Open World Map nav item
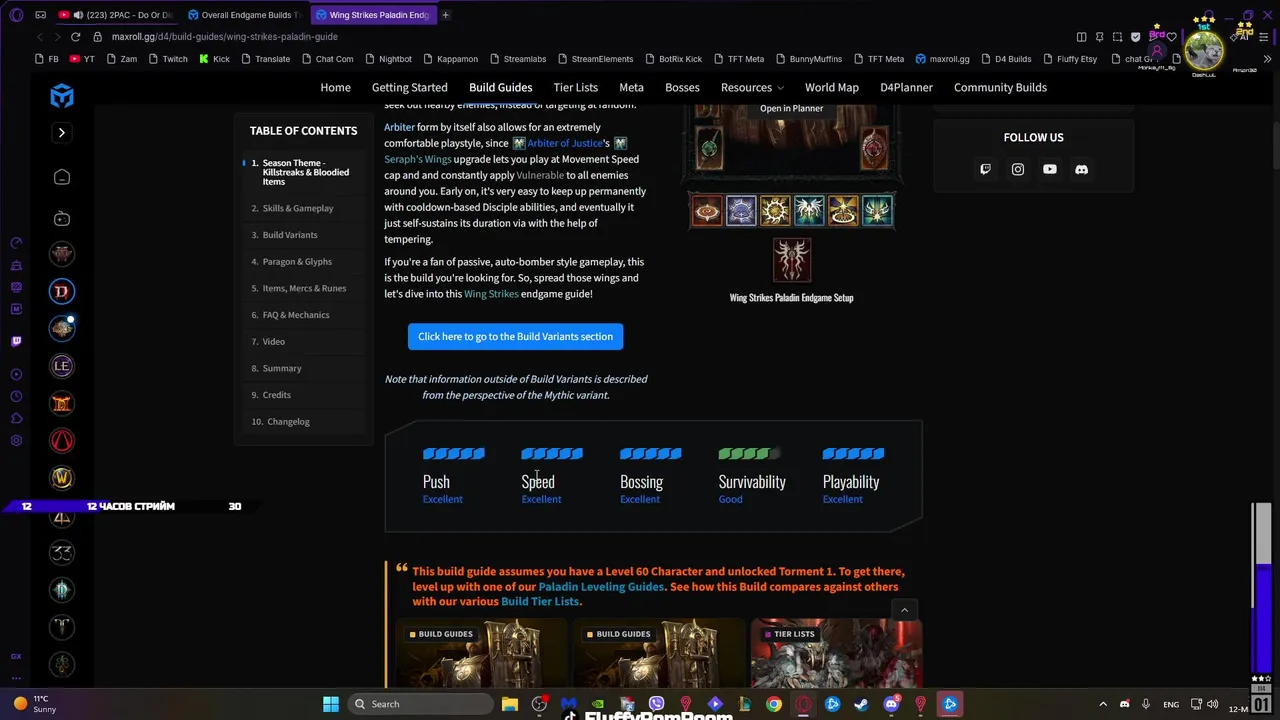Screen dimensions: 1280x720 832,87
